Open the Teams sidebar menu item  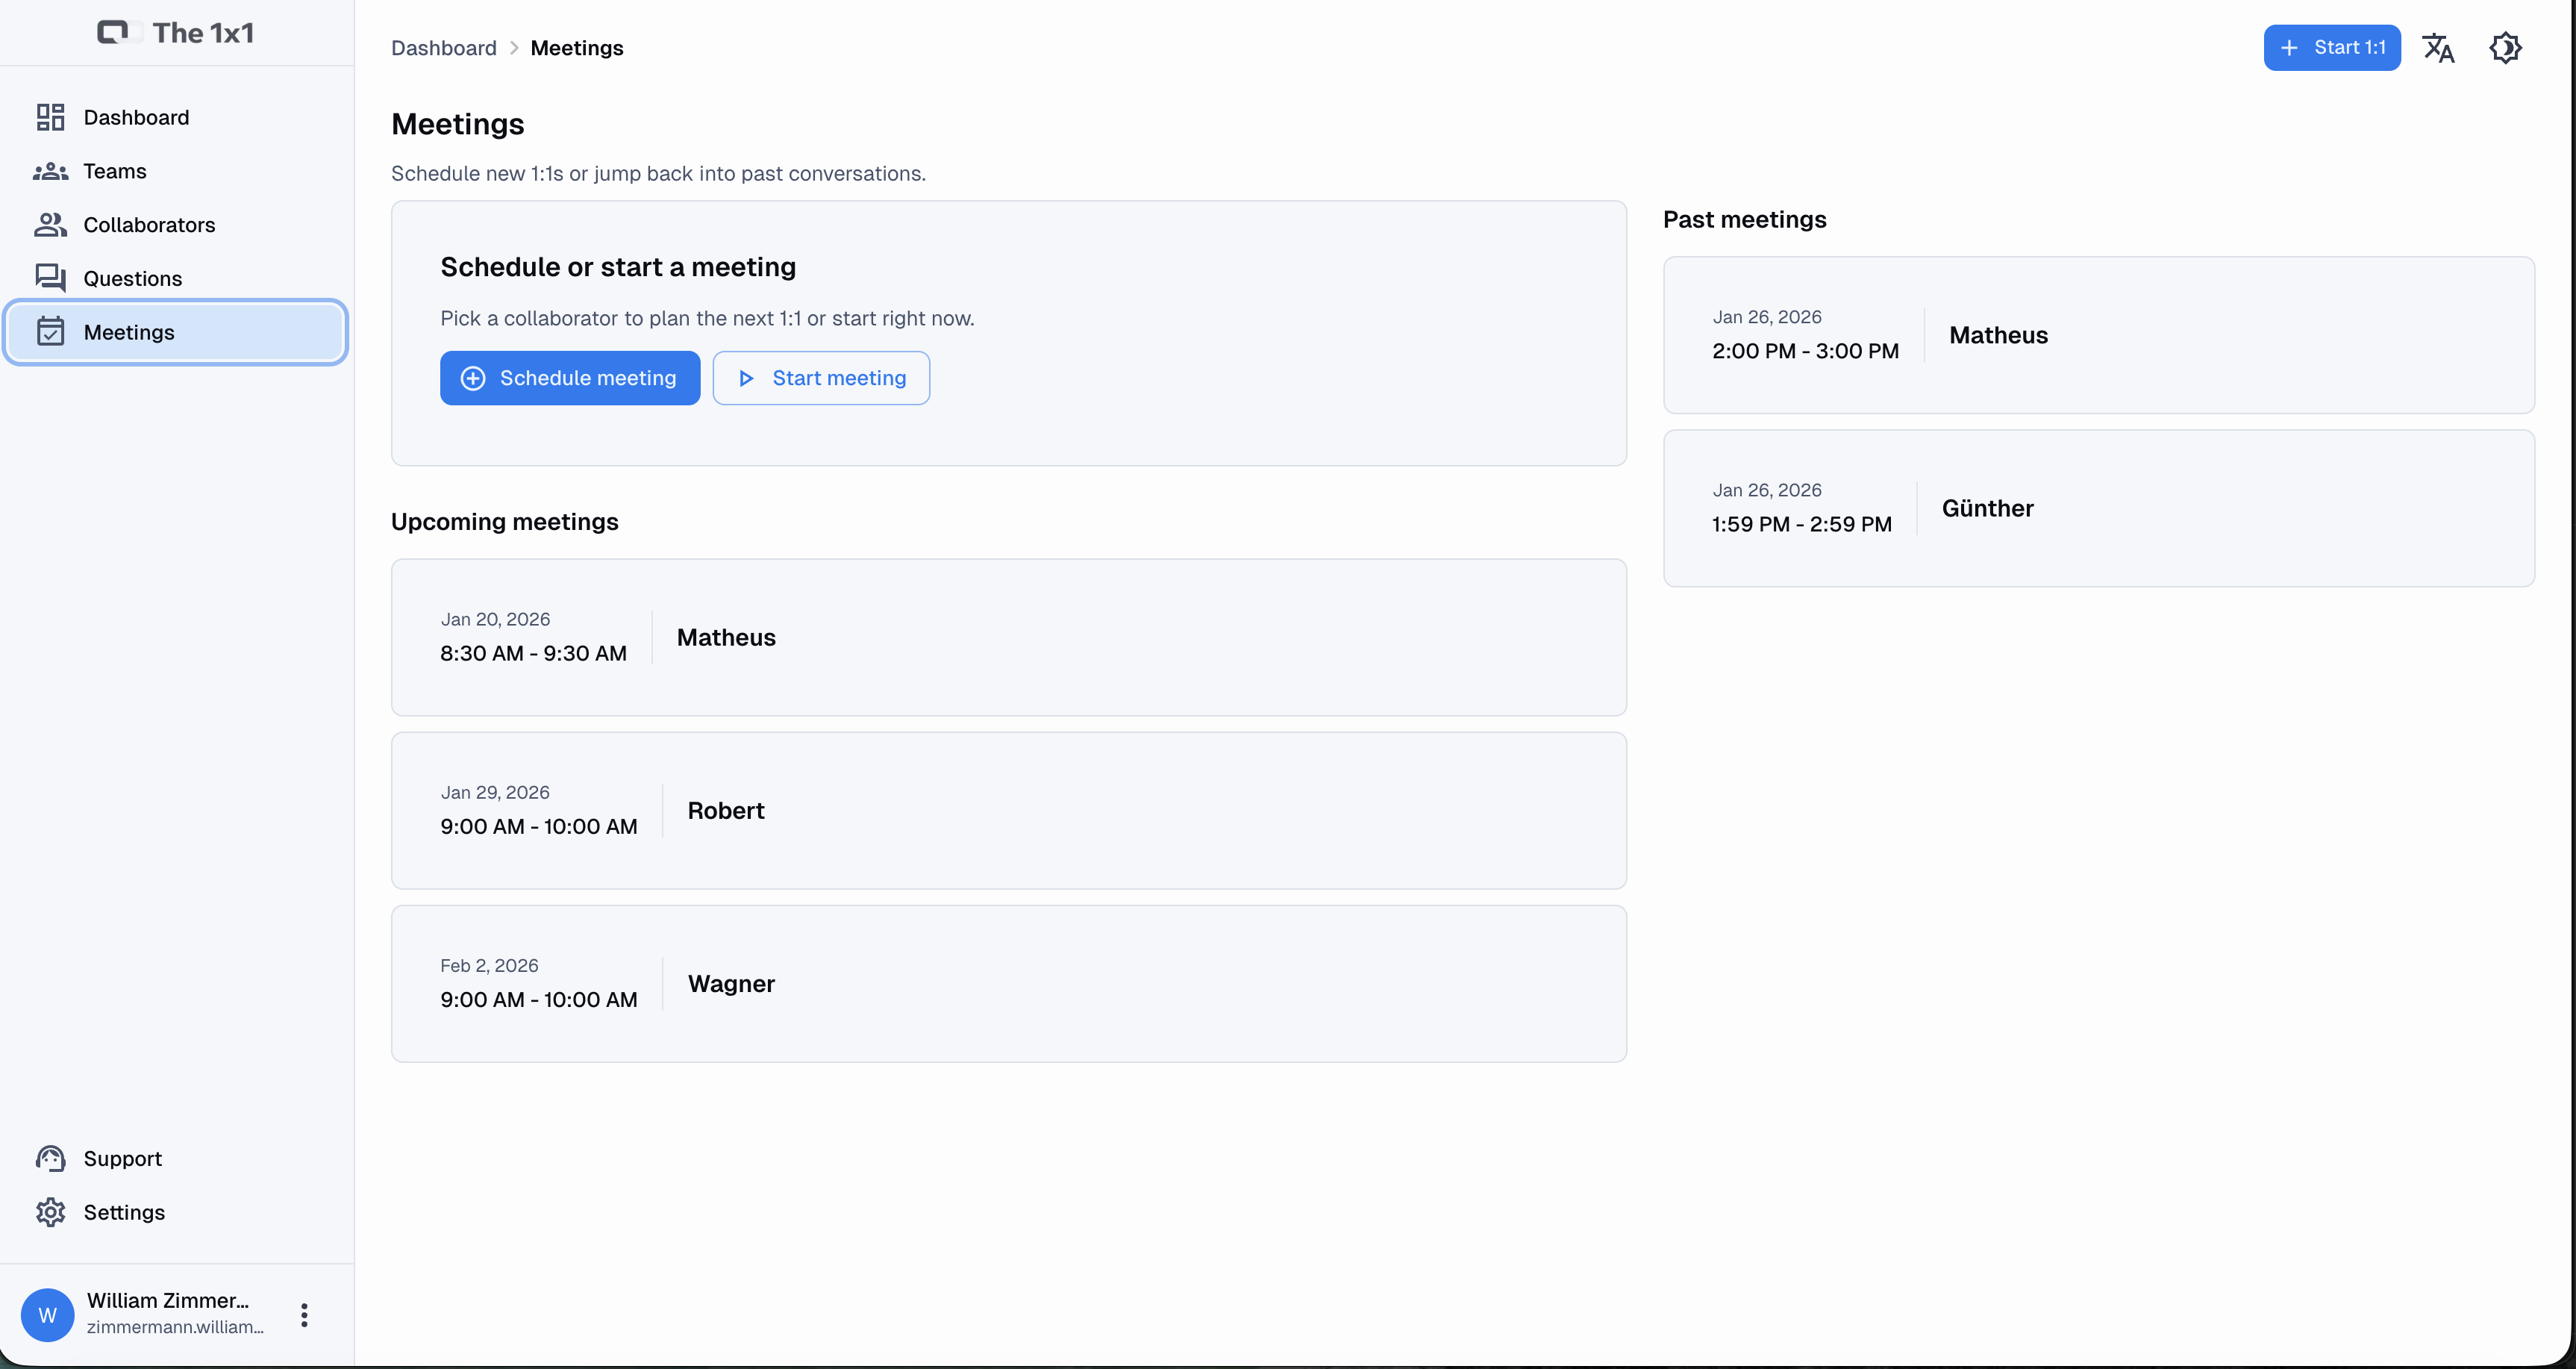click(x=115, y=171)
